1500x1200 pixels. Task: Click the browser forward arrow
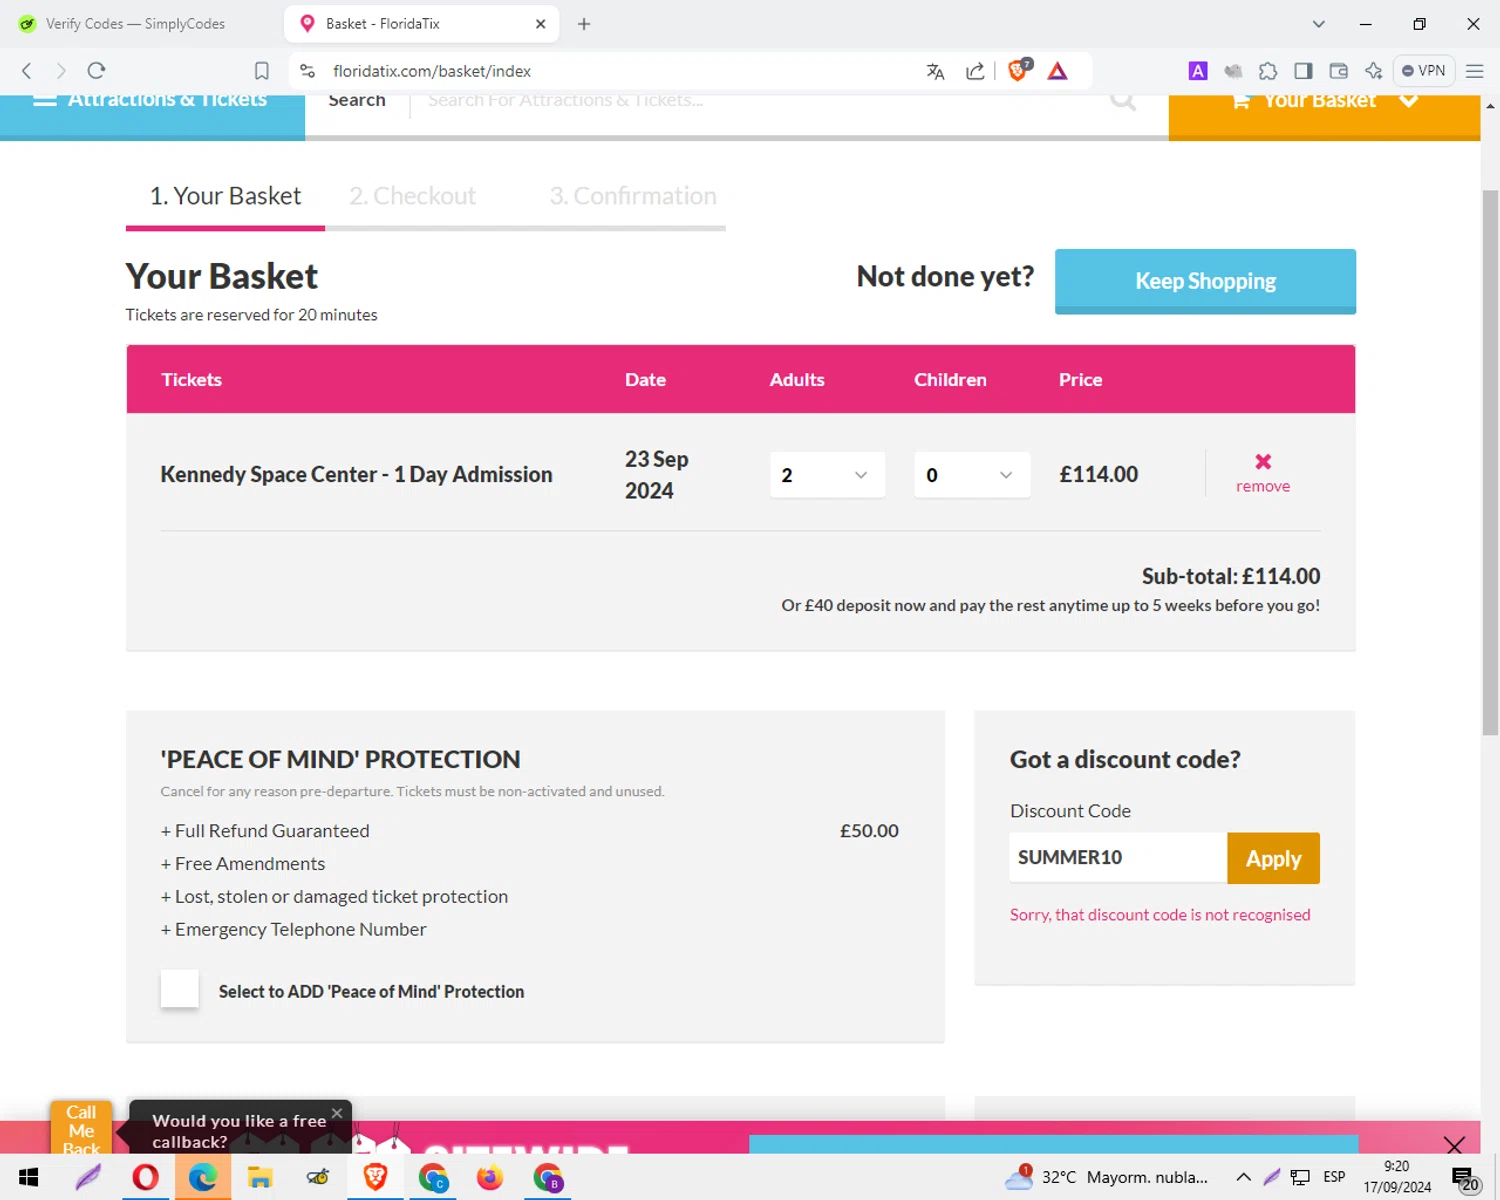61,71
